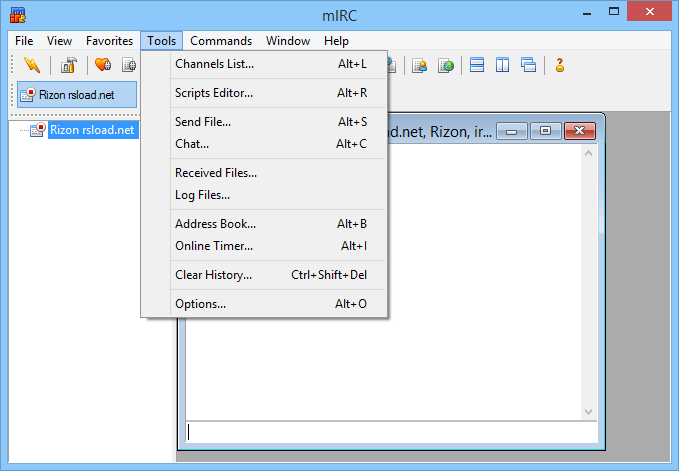Select Send File in Tools menu
The image size is (679, 471).
click(264, 122)
